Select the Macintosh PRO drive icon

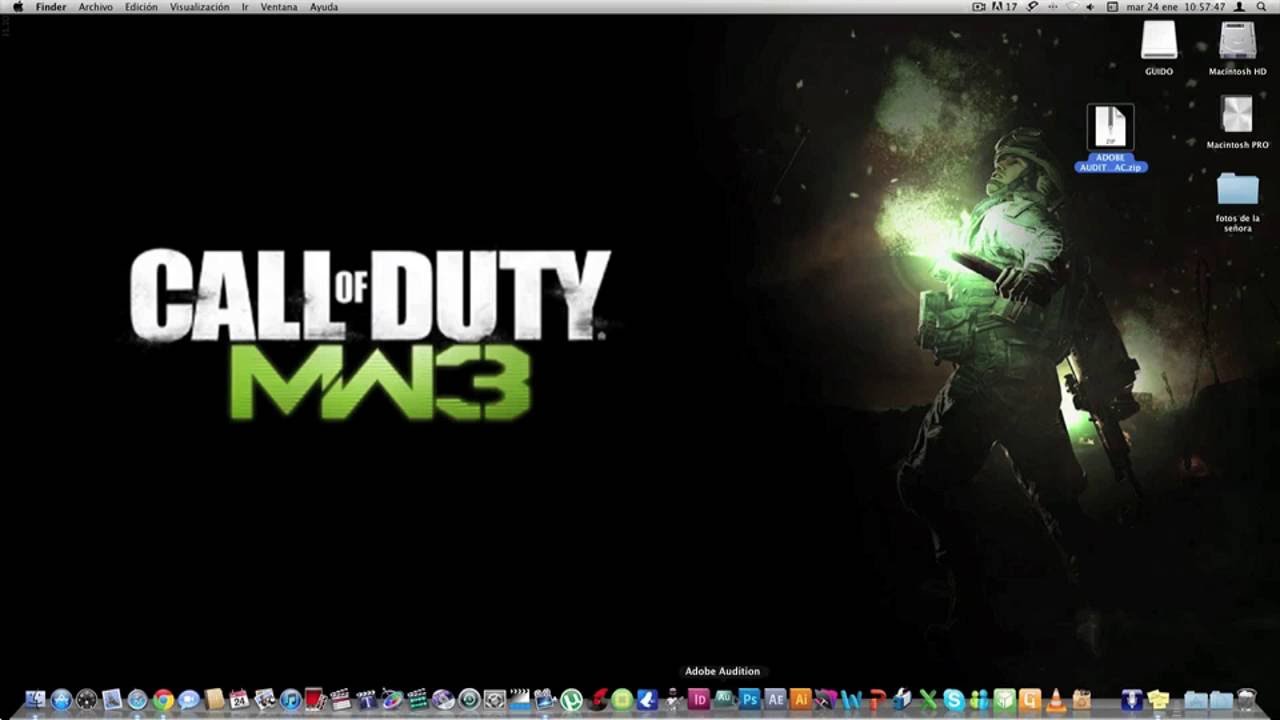[1237, 122]
